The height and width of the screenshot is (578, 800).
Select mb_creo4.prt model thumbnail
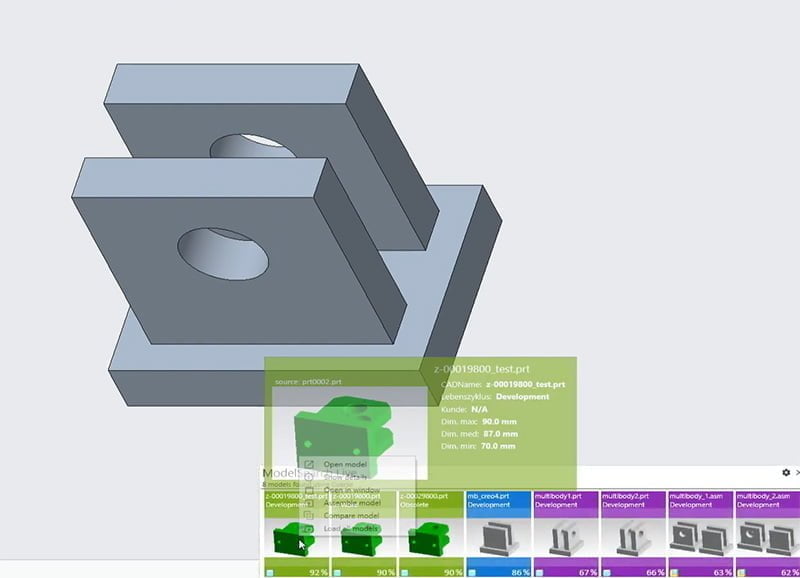pos(498,539)
